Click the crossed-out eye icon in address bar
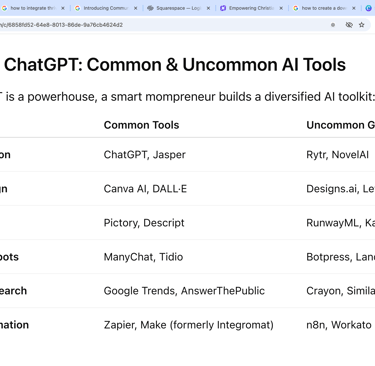Screen dimensions: 375x366 click(349, 25)
